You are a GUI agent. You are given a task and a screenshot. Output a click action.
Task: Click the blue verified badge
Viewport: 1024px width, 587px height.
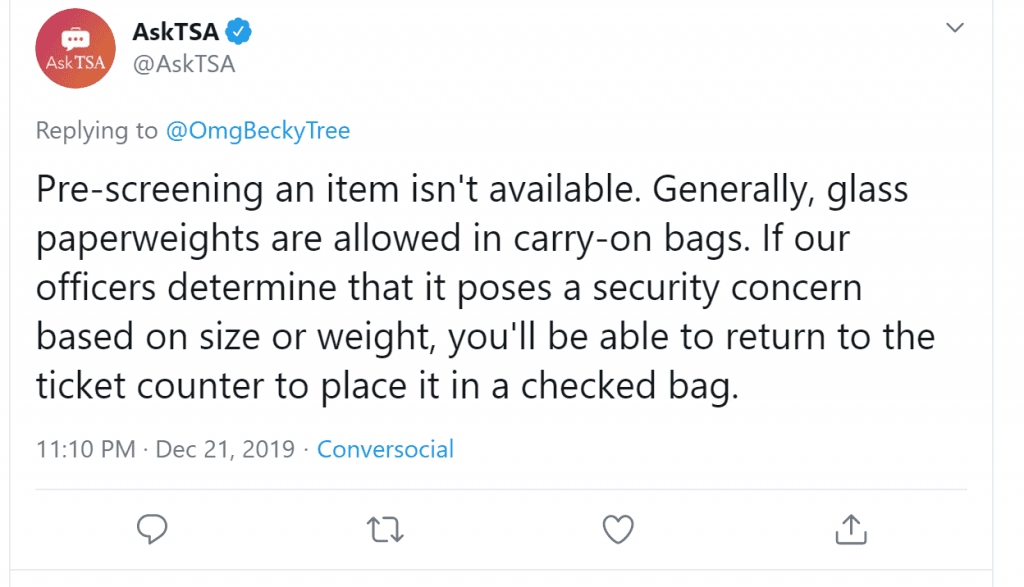click(238, 31)
